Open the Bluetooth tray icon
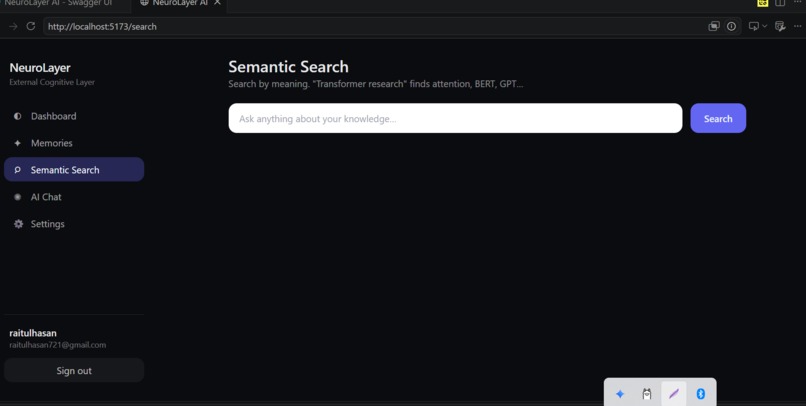 pos(701,394)
